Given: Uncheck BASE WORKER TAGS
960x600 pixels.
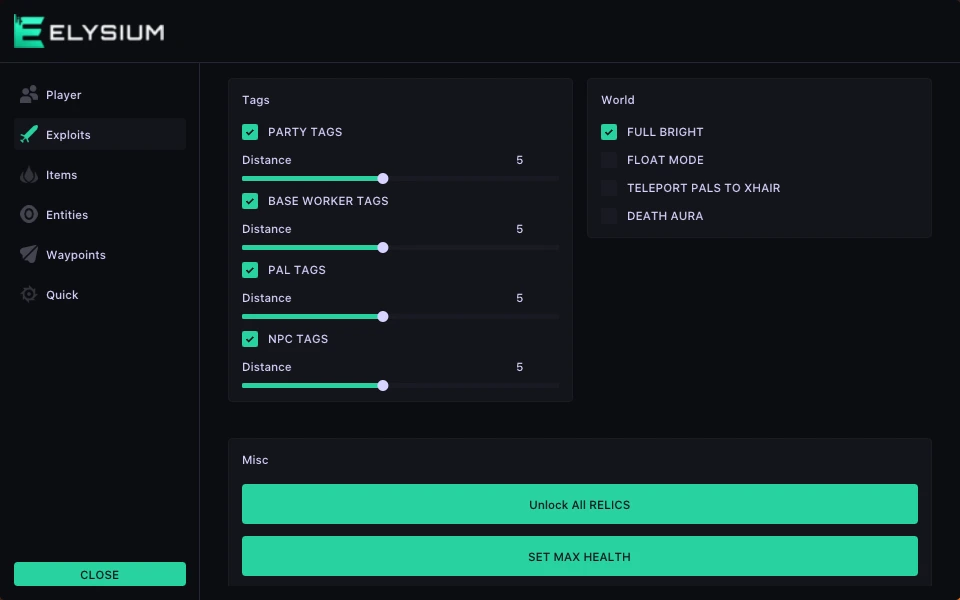Looking at the screenshot, I should tap(250, 201).
